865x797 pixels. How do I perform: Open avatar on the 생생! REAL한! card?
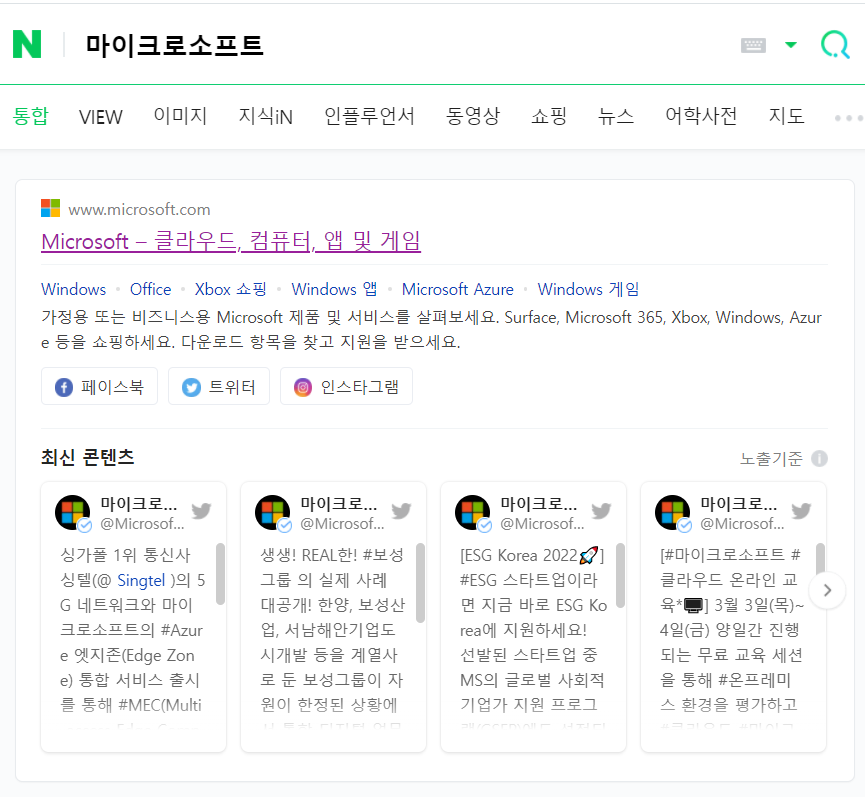click(x=273, y=512)
